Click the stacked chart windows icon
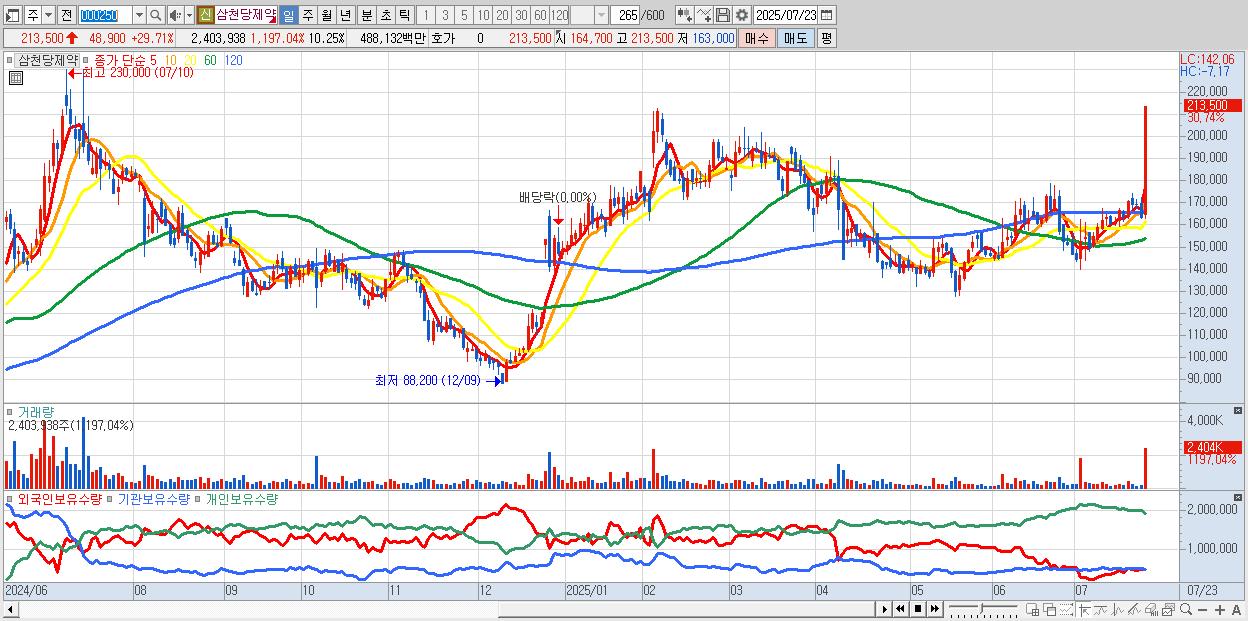 click(x=1169, y=610)
